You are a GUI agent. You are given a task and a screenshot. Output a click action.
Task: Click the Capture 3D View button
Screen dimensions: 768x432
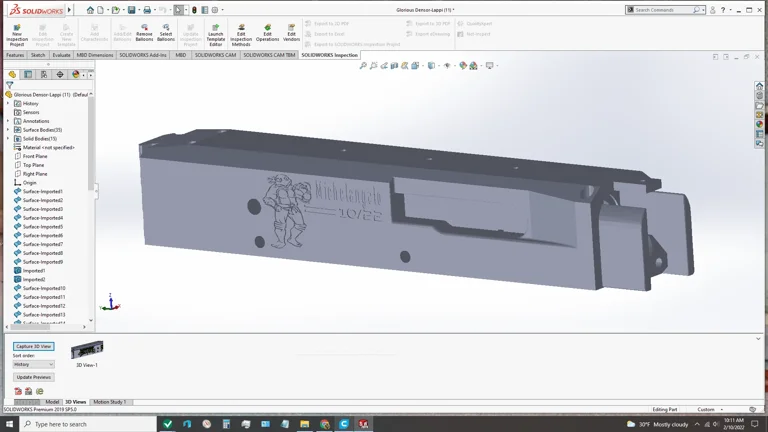coord(33,346)
